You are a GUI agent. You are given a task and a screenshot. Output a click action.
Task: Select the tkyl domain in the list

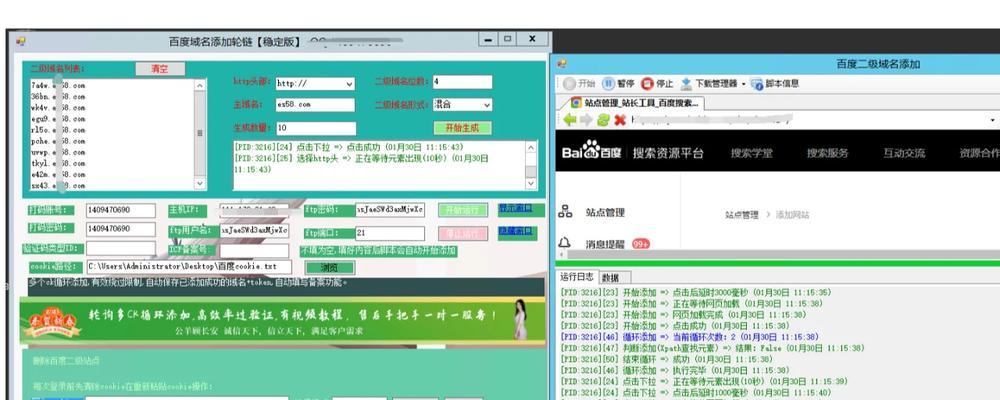tap(58, 163)
